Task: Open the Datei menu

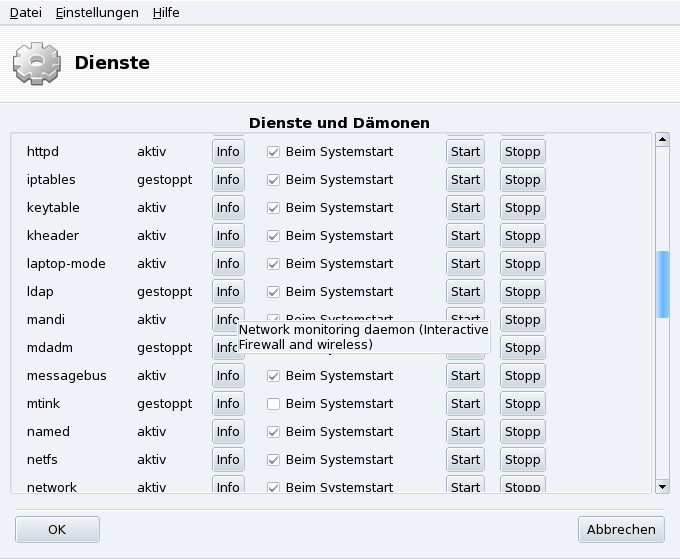Action: 26,13
